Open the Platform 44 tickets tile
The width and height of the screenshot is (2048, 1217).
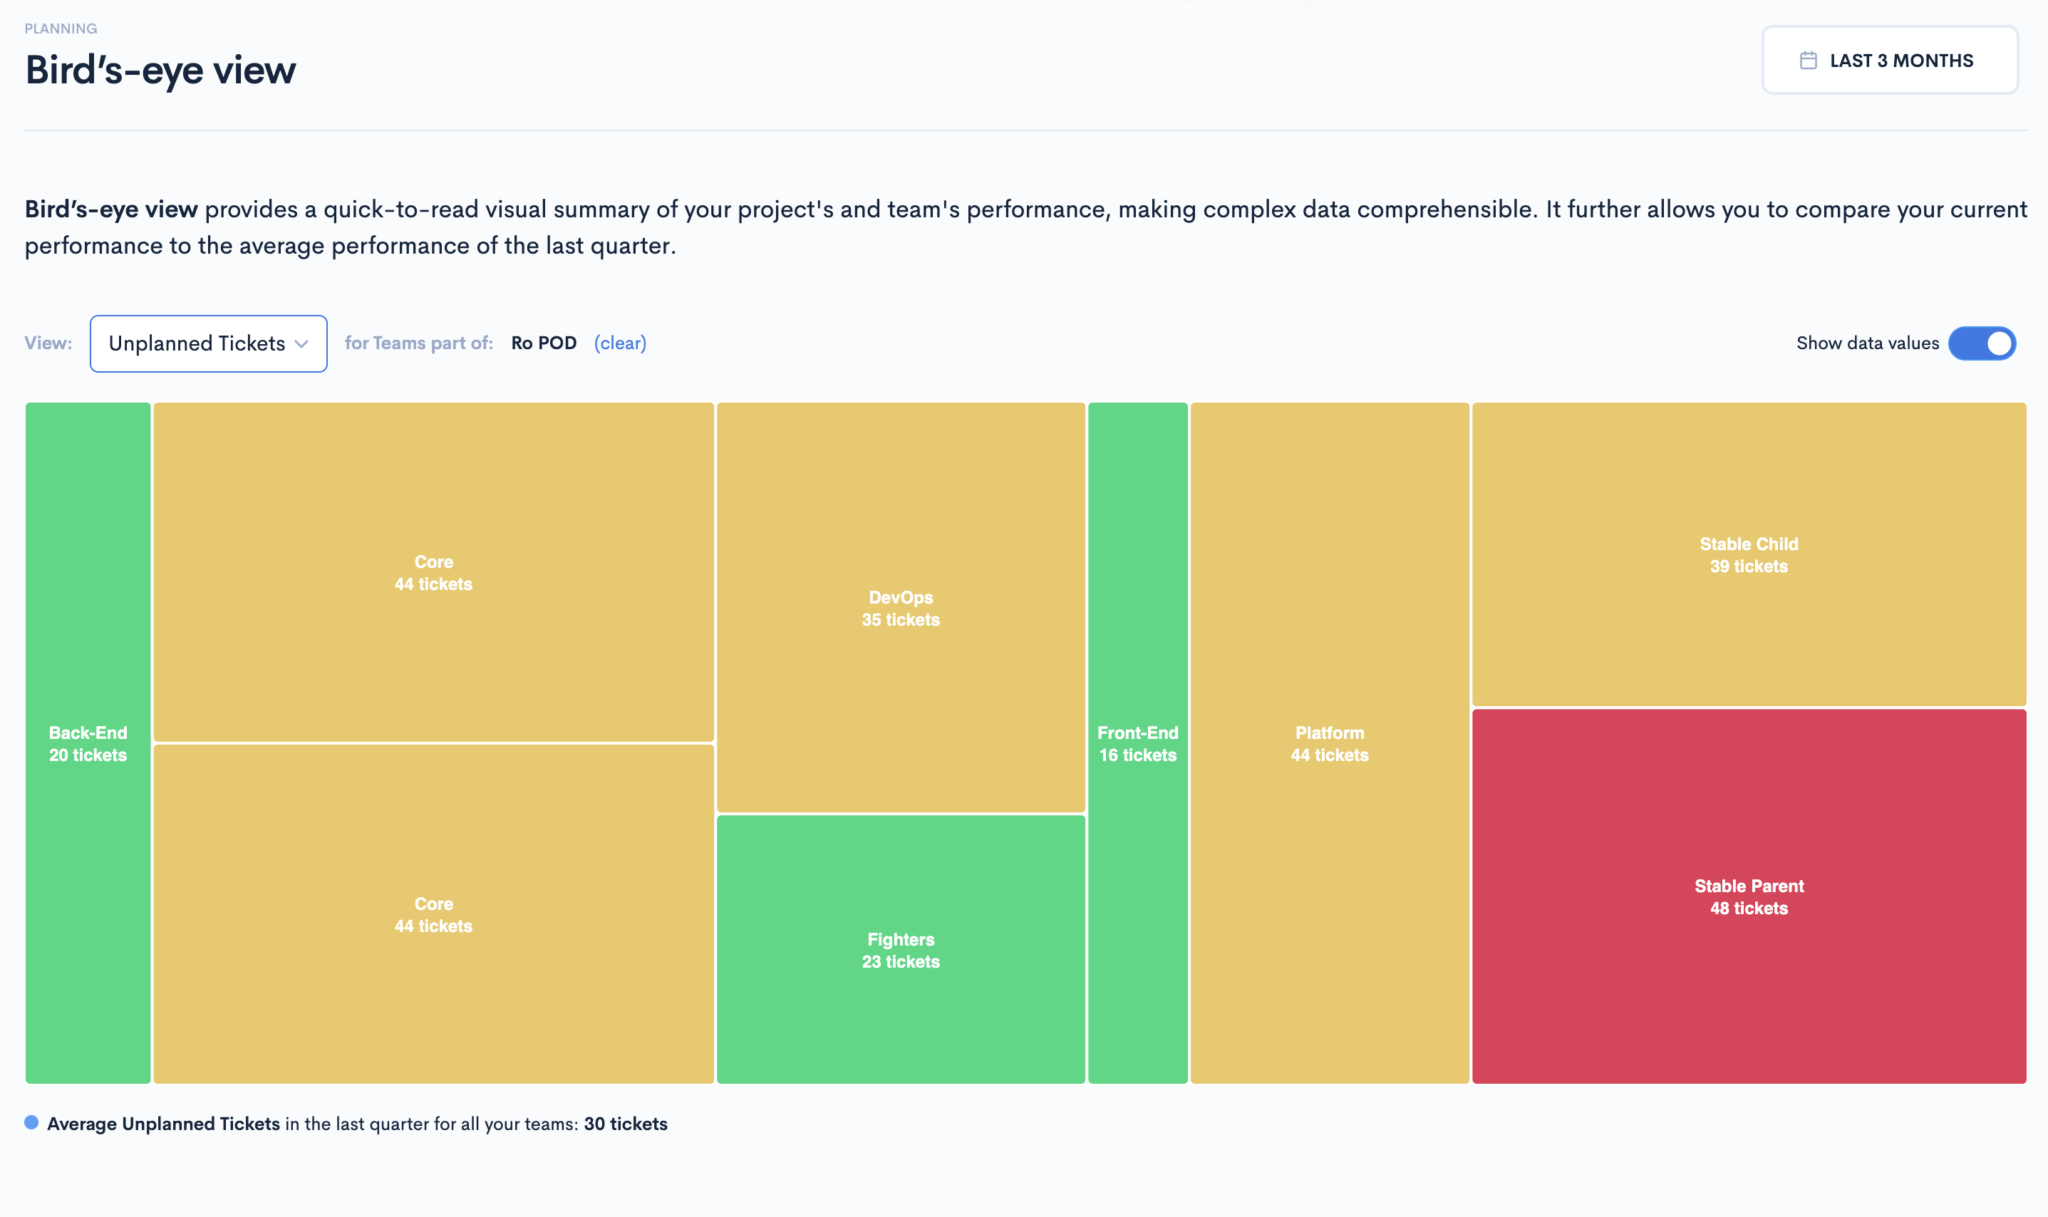[x=1330, y=743]
